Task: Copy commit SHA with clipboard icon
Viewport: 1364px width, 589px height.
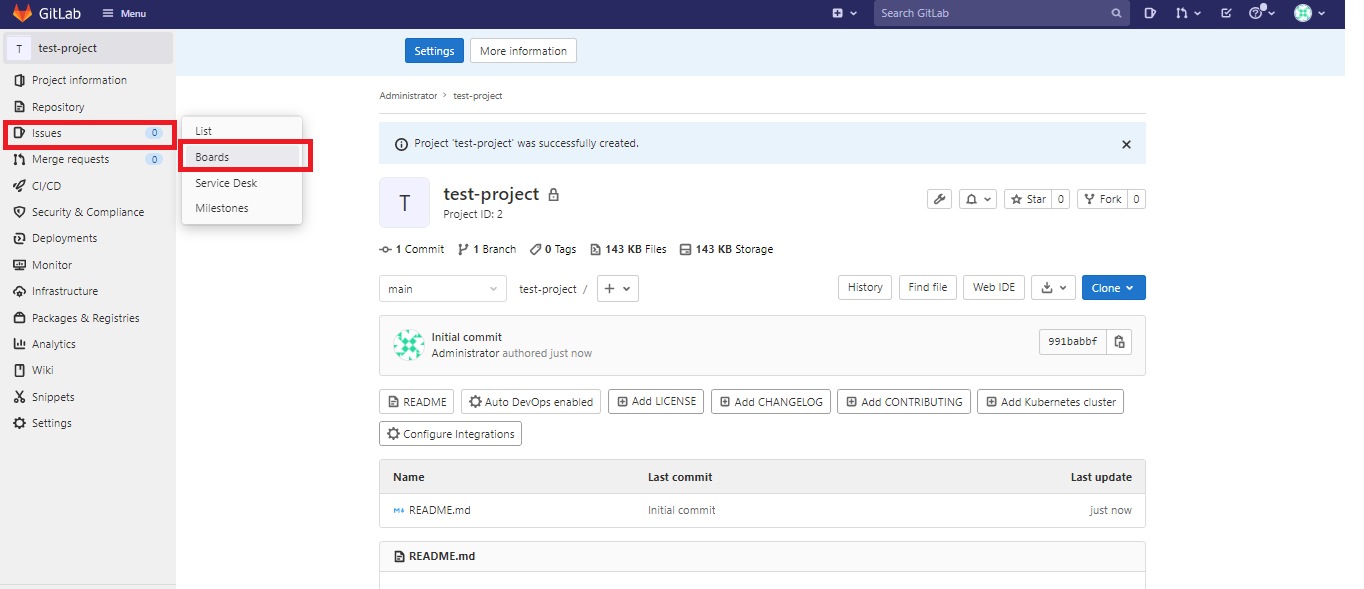Action: [x=1120, y=341]
